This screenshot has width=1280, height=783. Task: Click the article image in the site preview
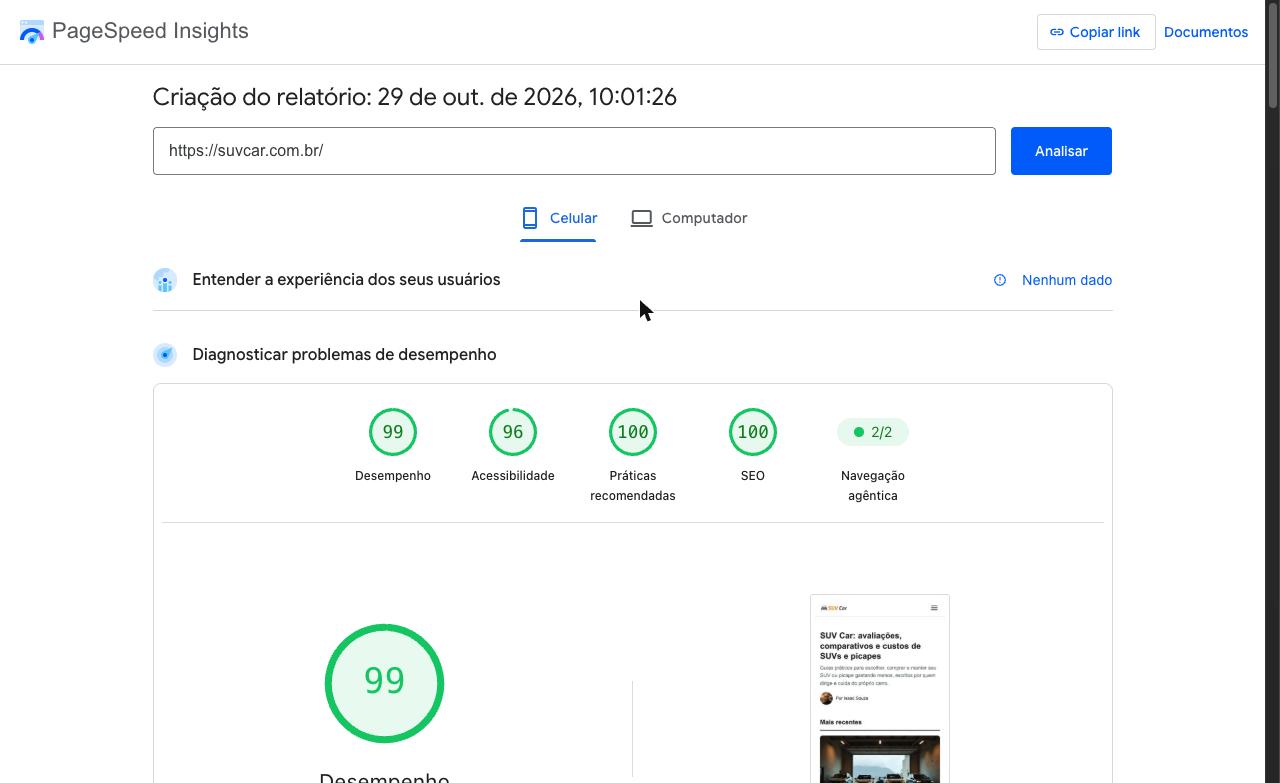pyautogui.click(x=880, y=760)
